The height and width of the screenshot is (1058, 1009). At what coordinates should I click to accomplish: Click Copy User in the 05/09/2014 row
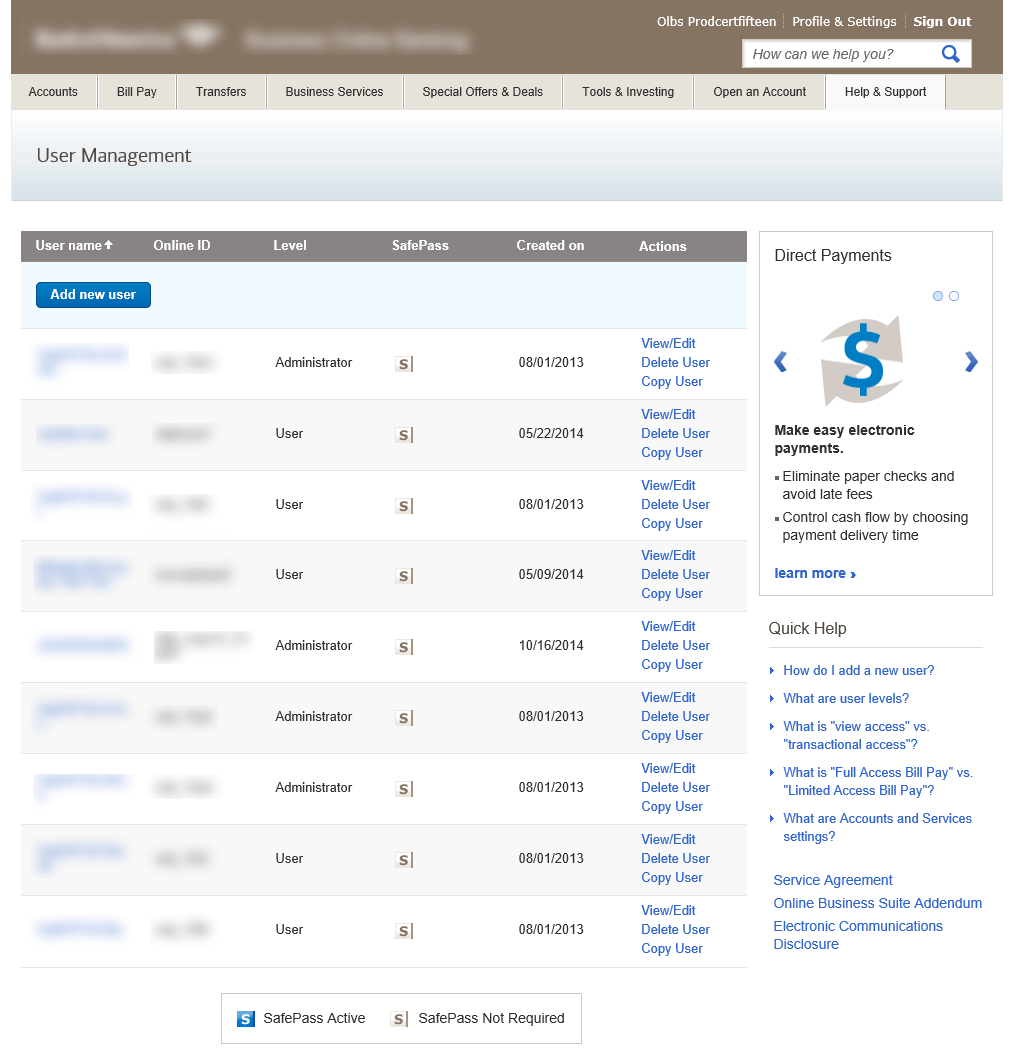click(x=672, y=594)
